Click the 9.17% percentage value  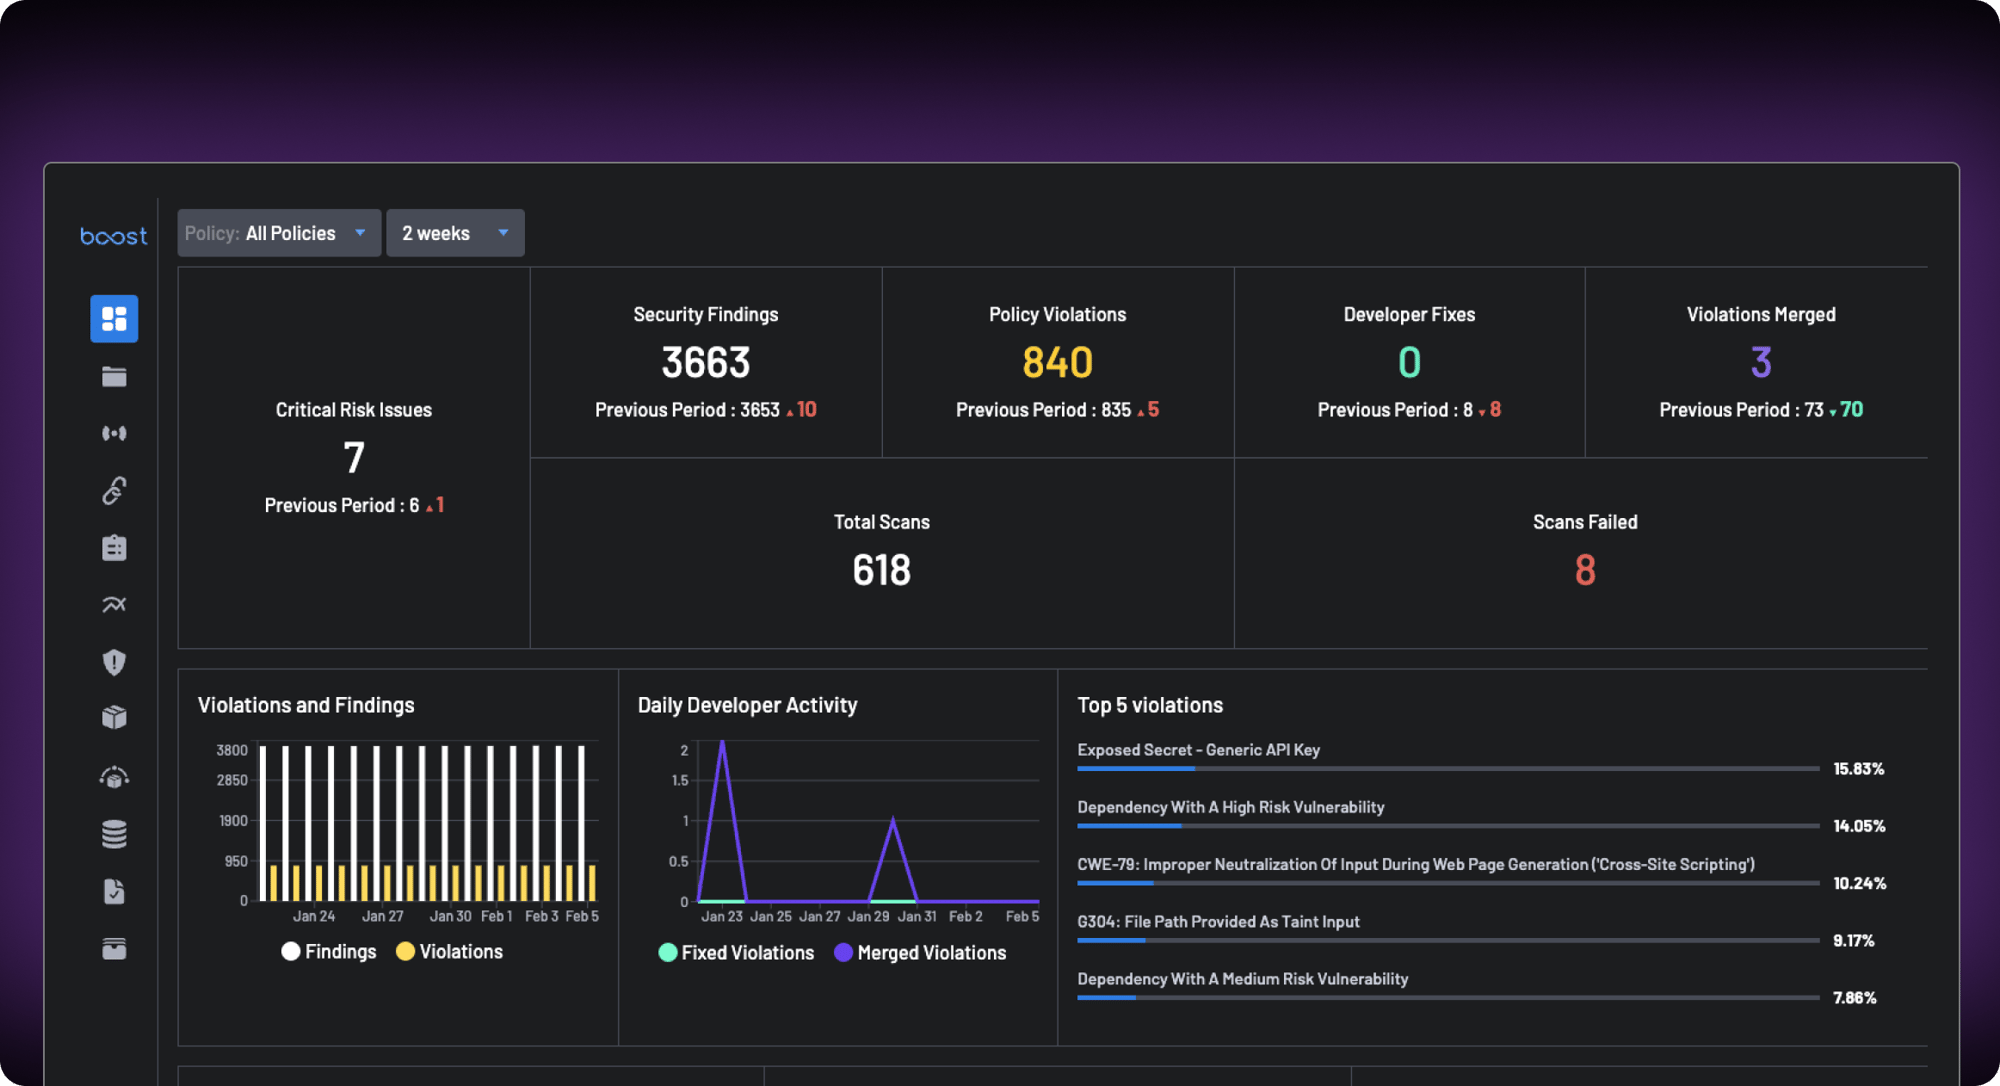1853,941
